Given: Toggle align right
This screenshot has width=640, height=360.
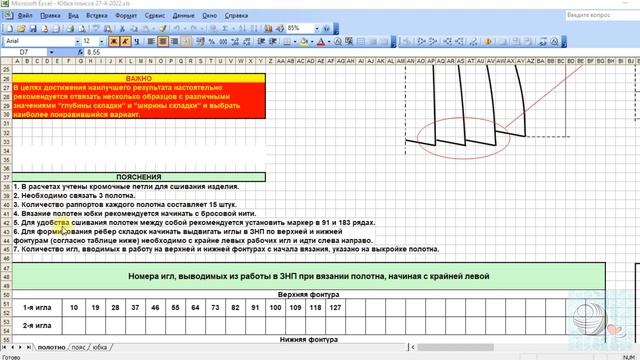Looking at the screenshot, I should click(174, 42).
